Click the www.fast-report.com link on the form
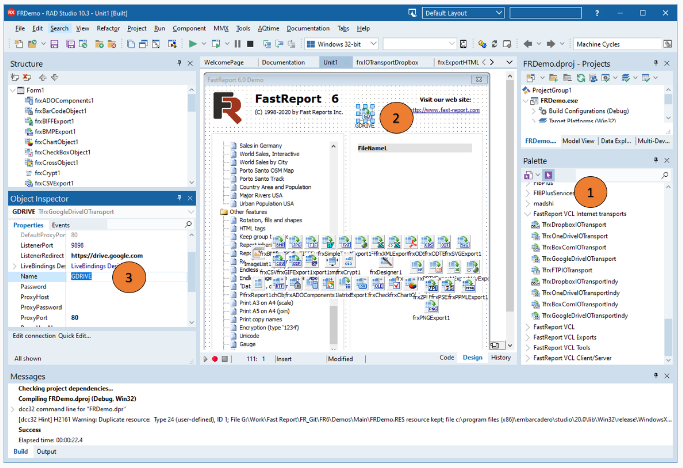This screenshot has height=468, width=683. pos(446,110)
